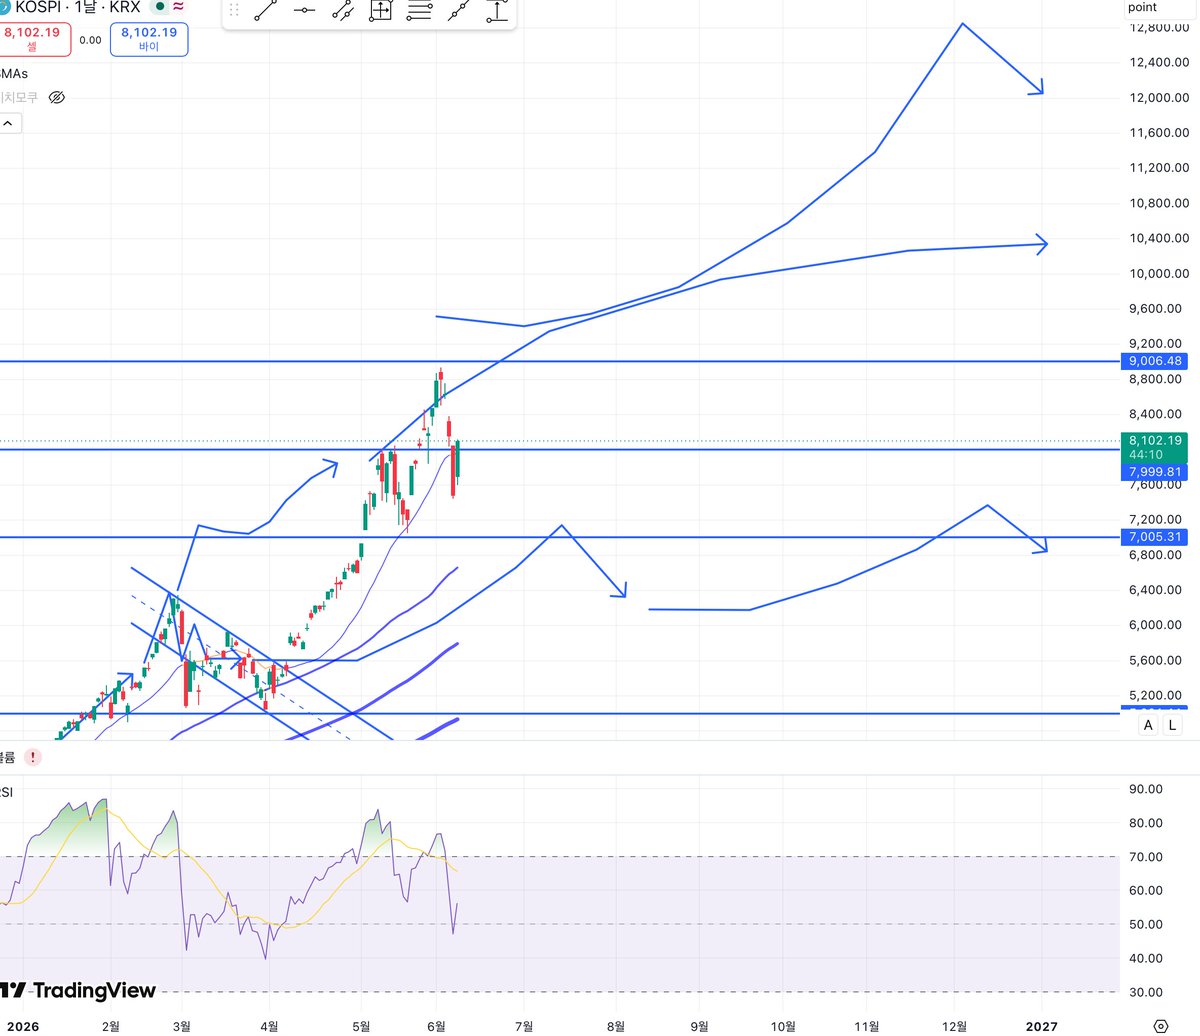Select the horizontal line drawing tool
This screenshot has height=1036, width=1200.
[x=304, y=12]
